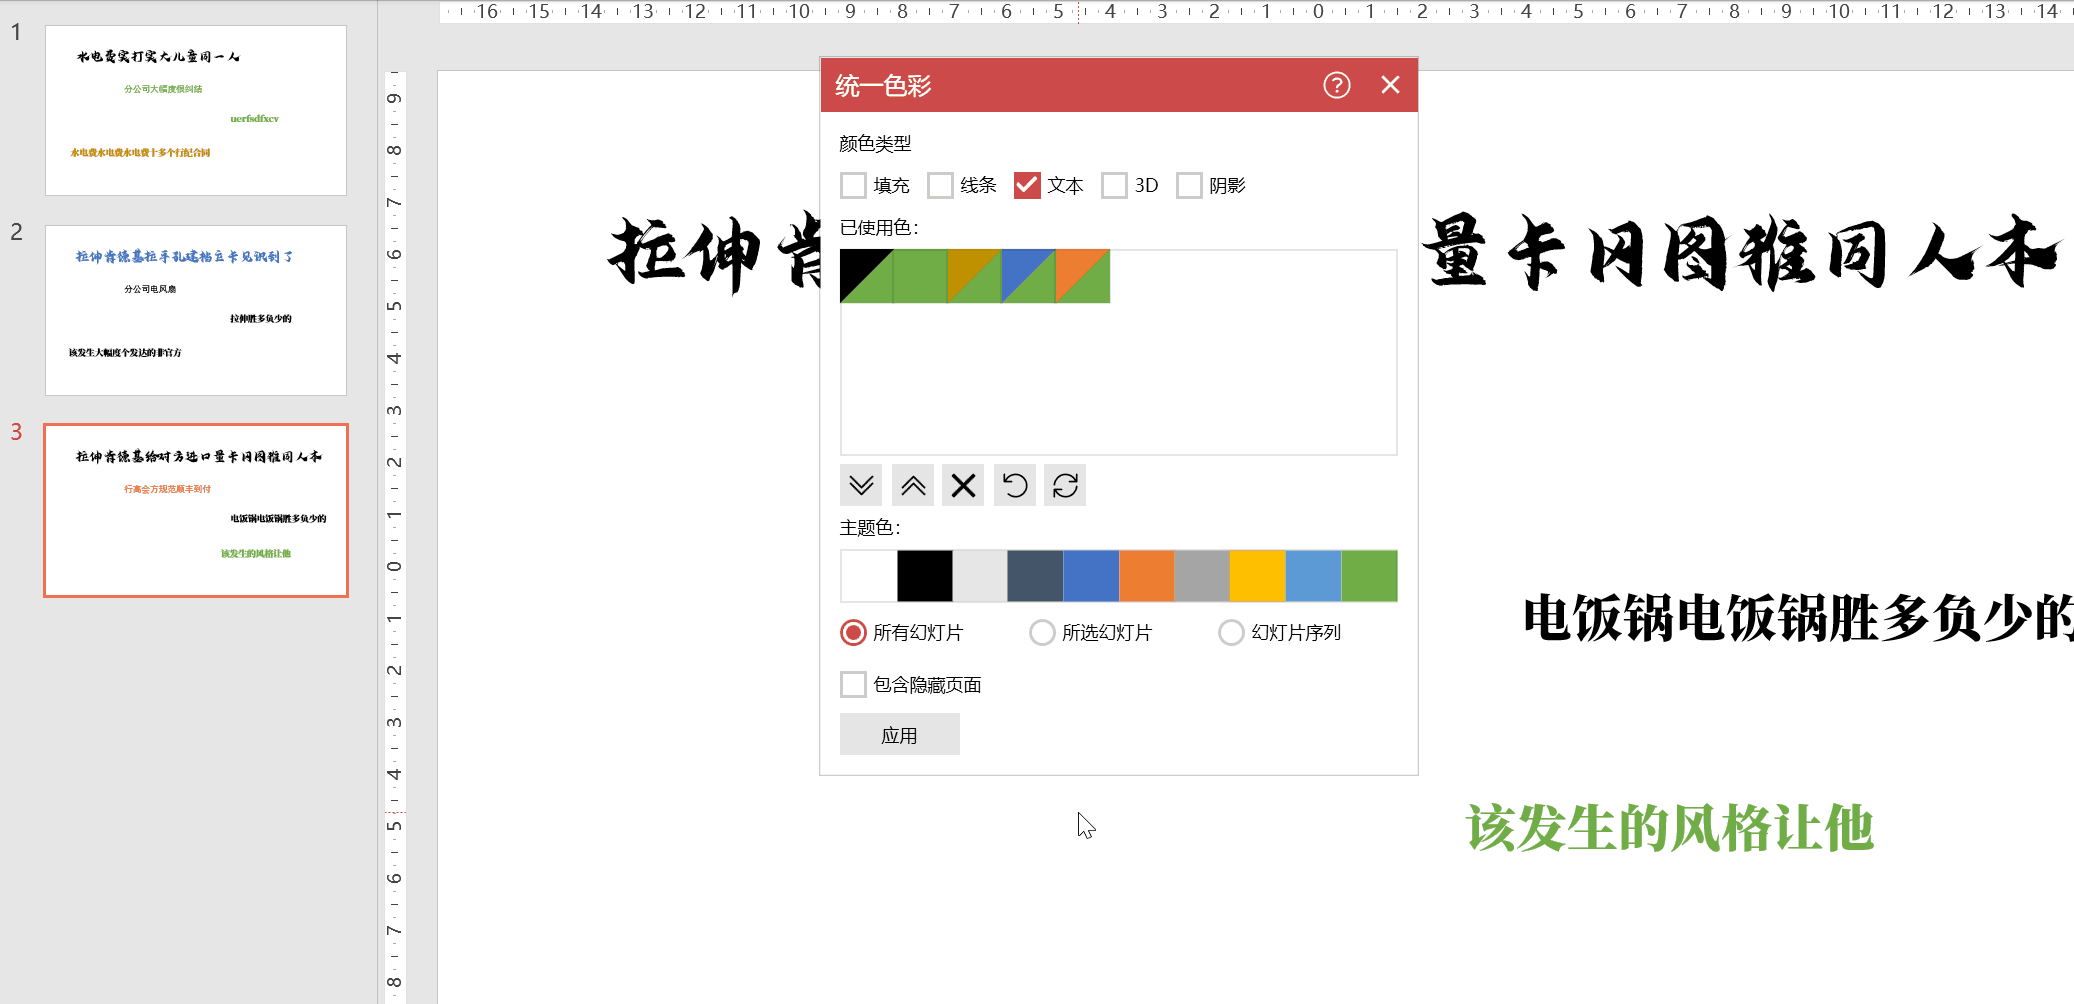Screen dimensions: 2074x1004
Task: Open slide 1 thumbnail
Action: (x=196, y=110)
